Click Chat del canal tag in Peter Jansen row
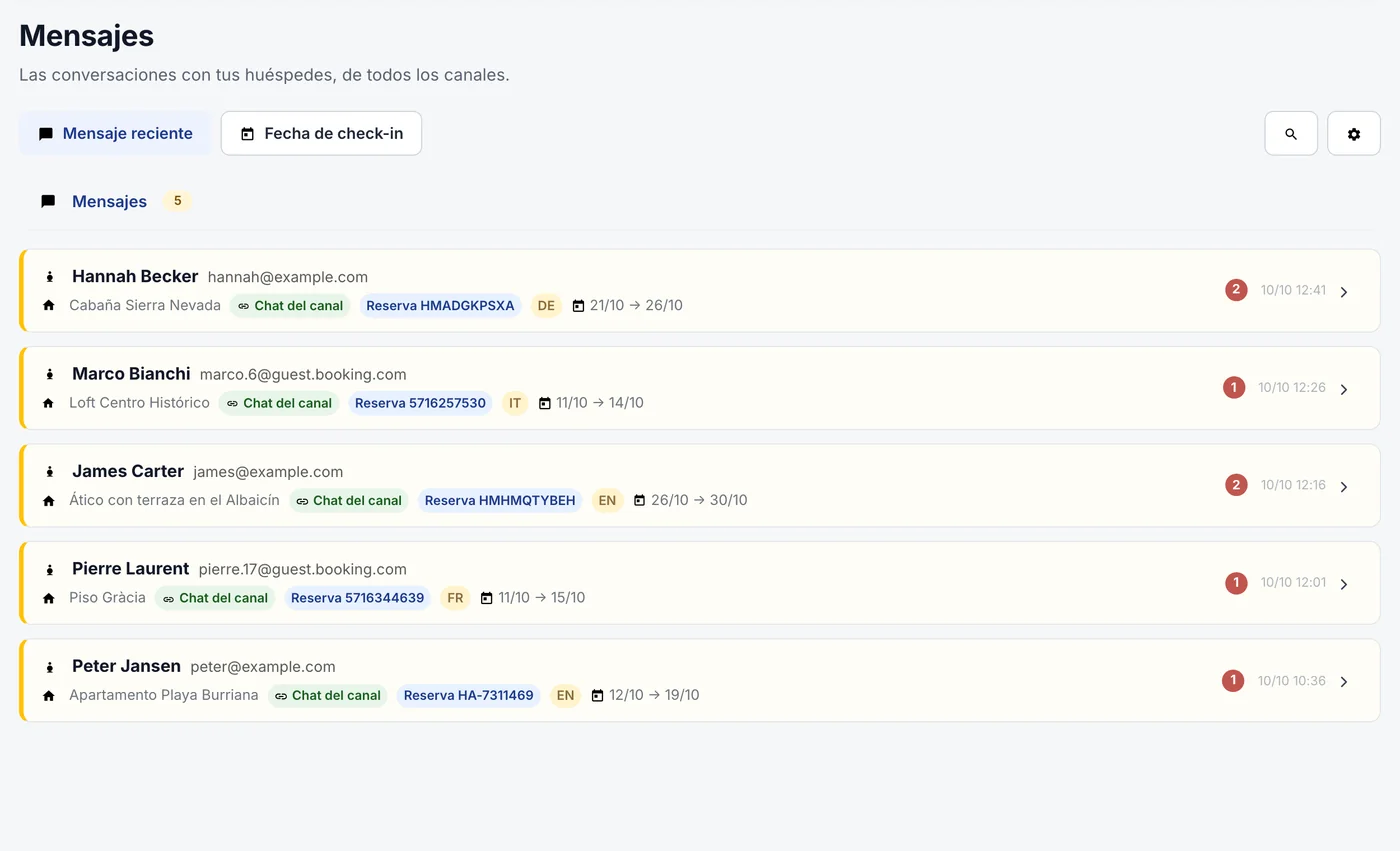 pyautogui.click(x=328, y=696)
